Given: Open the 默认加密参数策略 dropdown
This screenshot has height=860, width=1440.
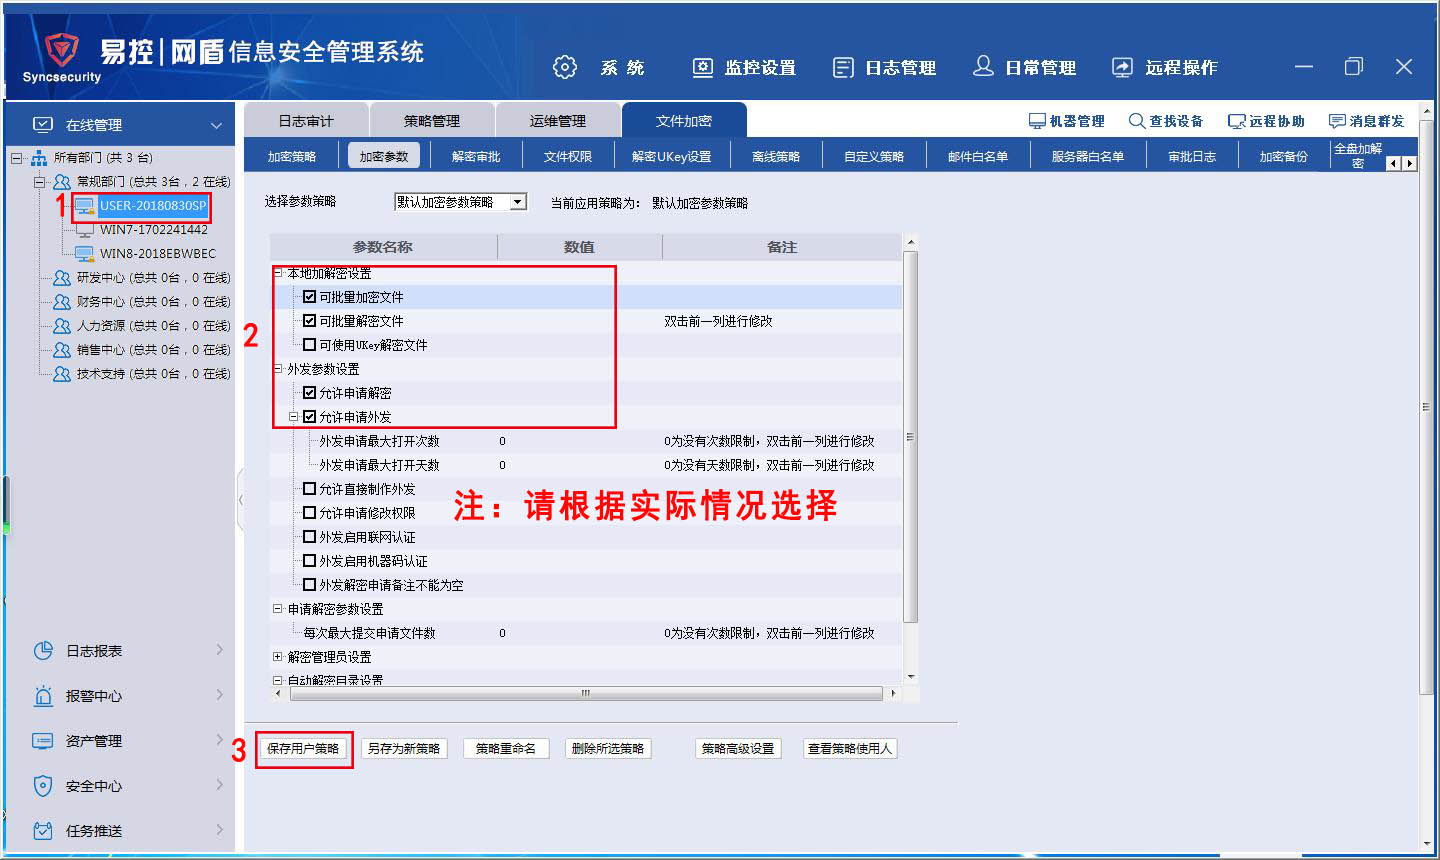Looking at the screenshot, I should coord(518,202).
